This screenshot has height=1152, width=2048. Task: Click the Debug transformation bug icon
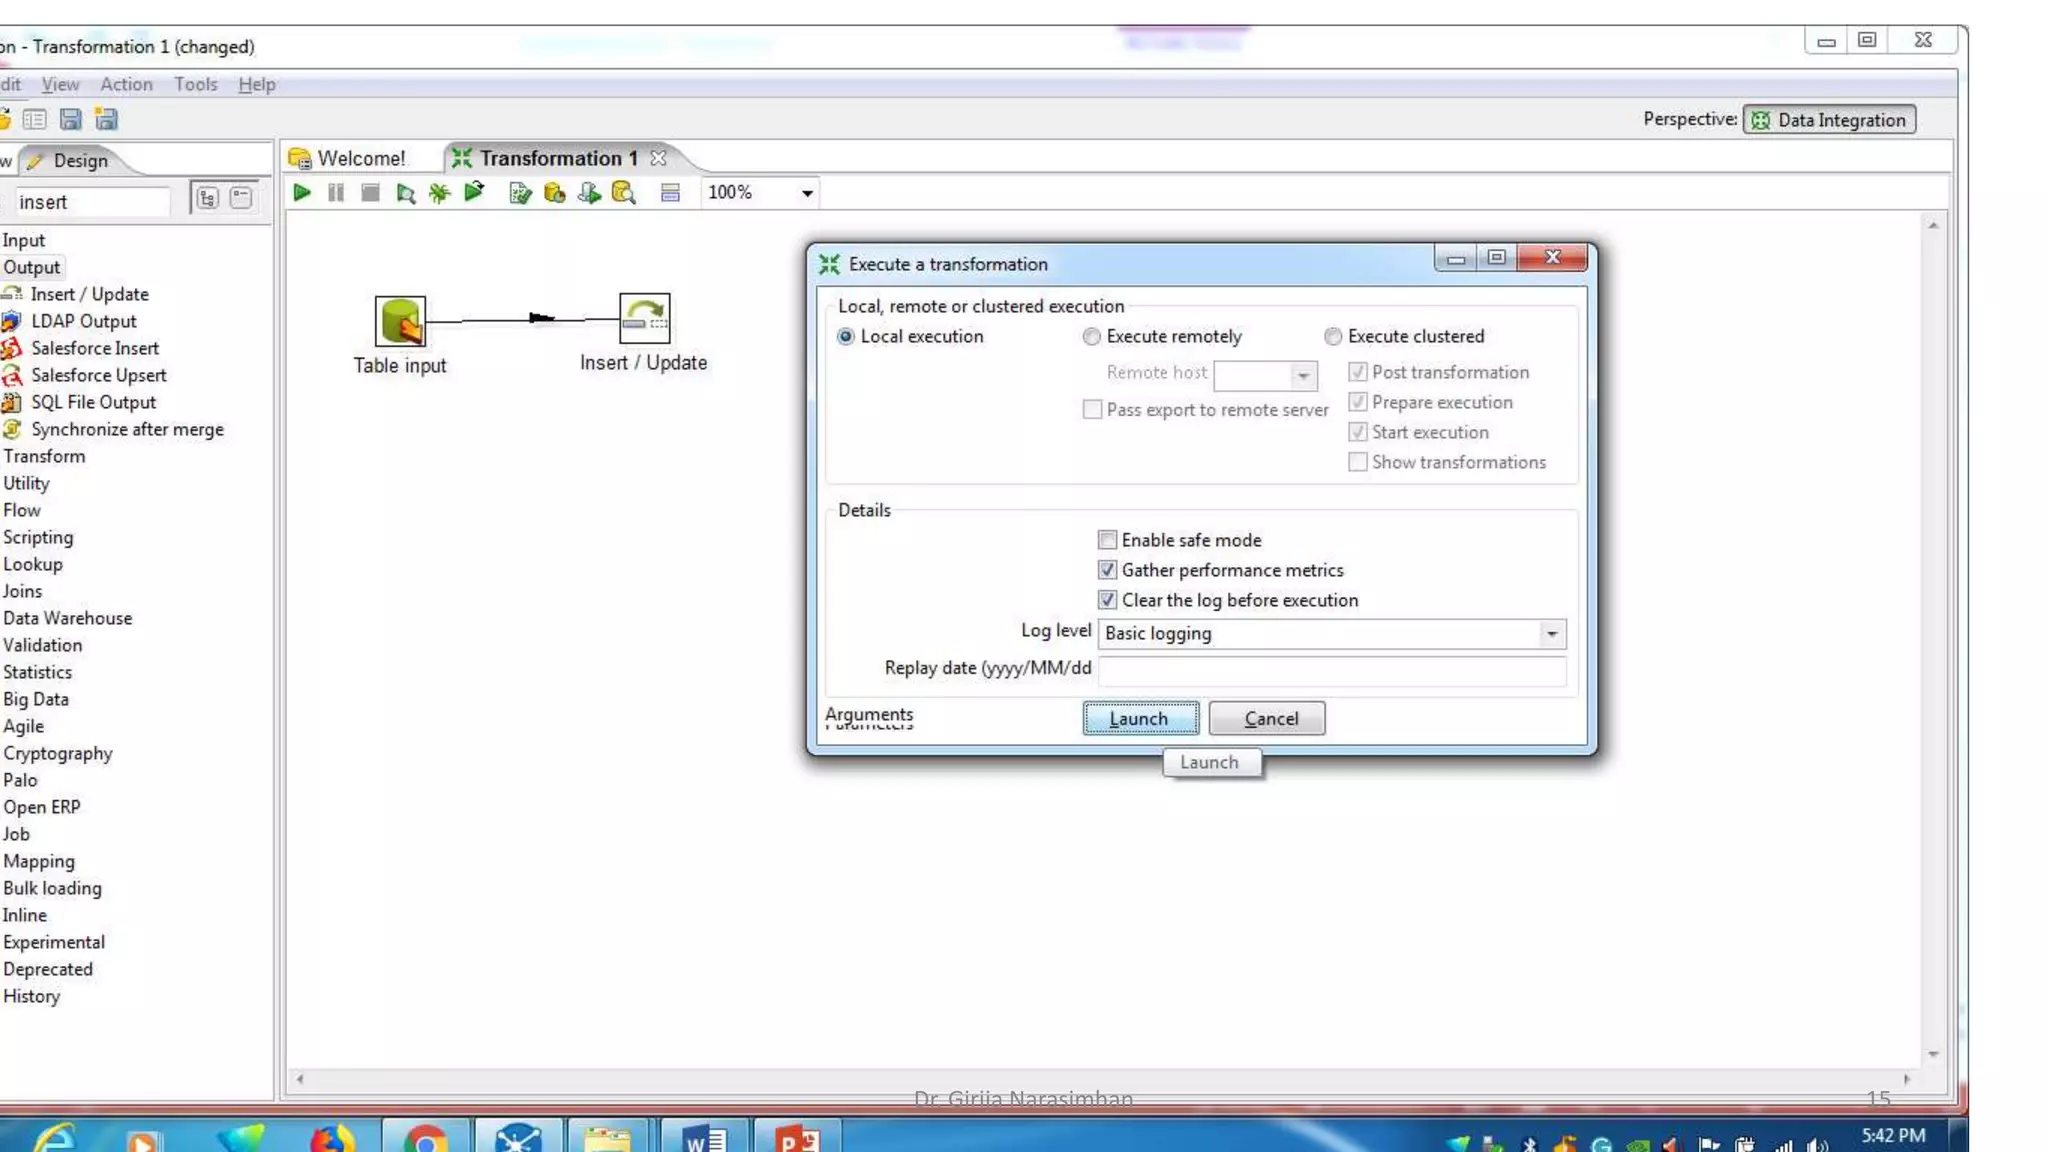point(439,193)
